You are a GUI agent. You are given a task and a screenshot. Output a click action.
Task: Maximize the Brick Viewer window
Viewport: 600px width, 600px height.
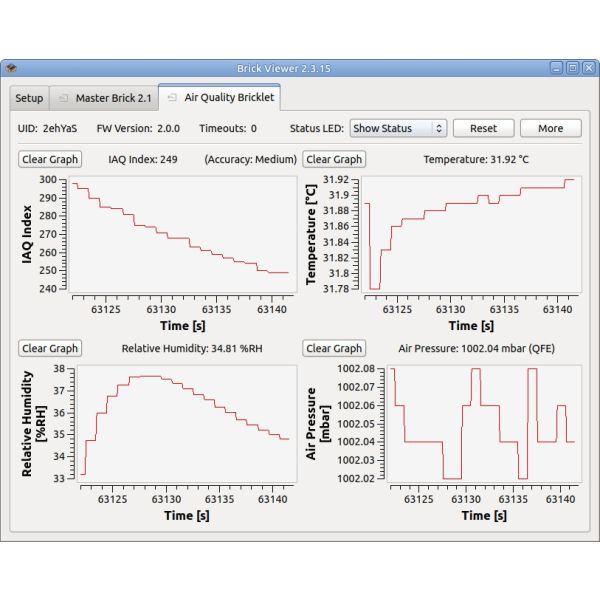[572, 68]
